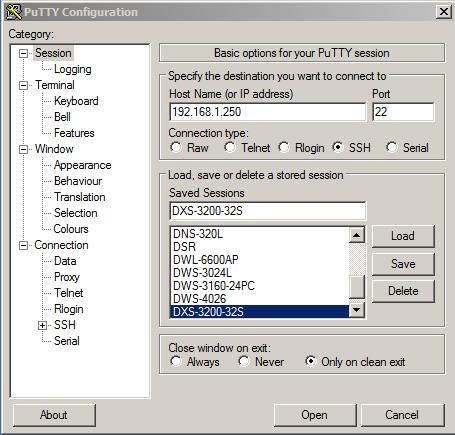Open the Logging category
The width and height of the screenshot is (455, 435).
[73, 69]
